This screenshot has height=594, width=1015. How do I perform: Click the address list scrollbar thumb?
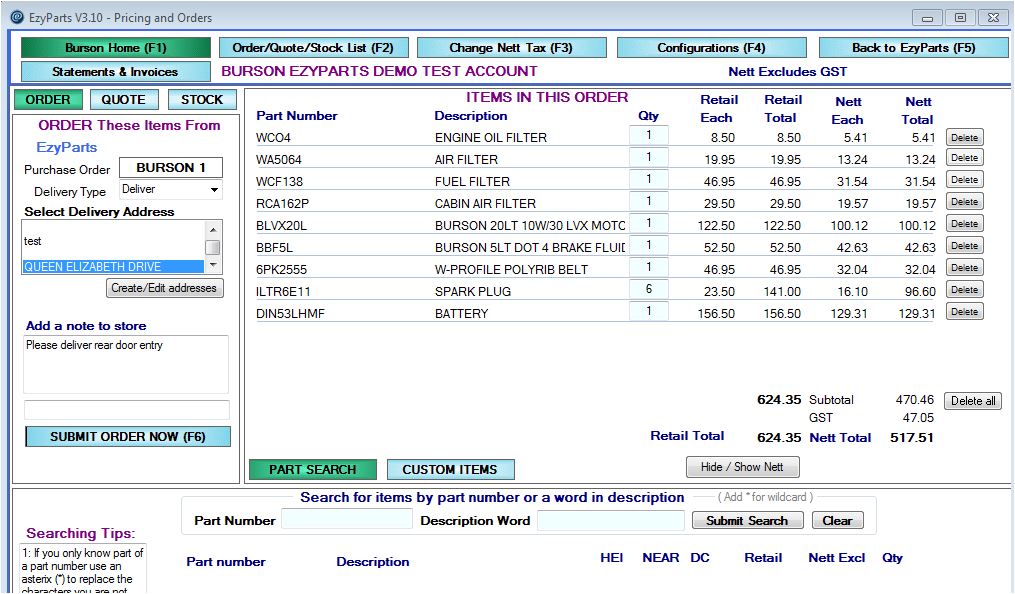pos(213,247)
